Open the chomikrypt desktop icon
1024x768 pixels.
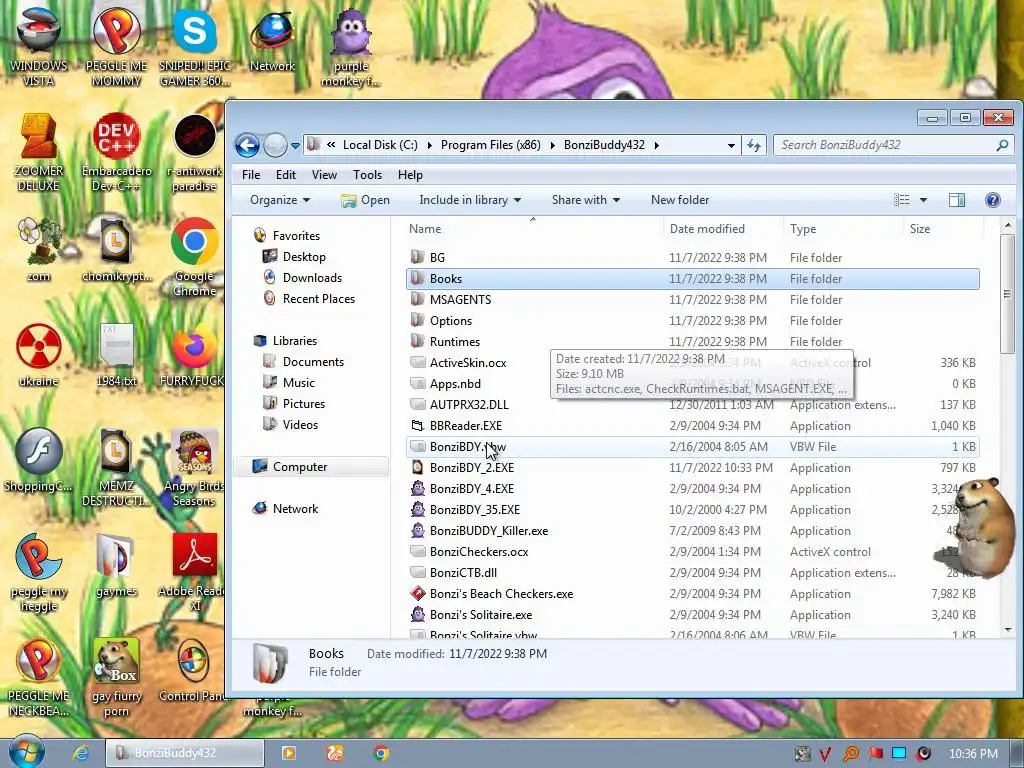tap(116, 248)
